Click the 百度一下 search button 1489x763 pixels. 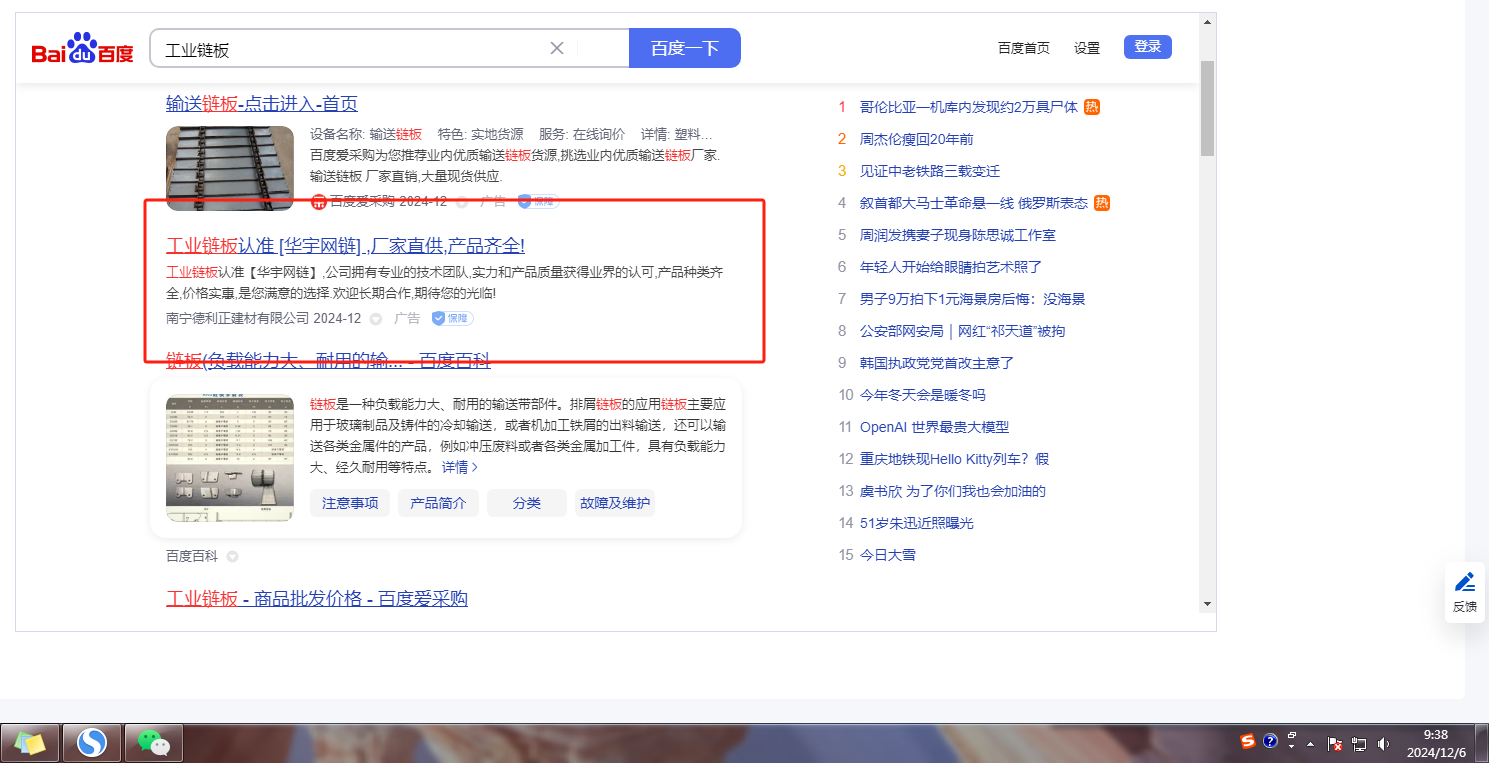coord(685,48)
